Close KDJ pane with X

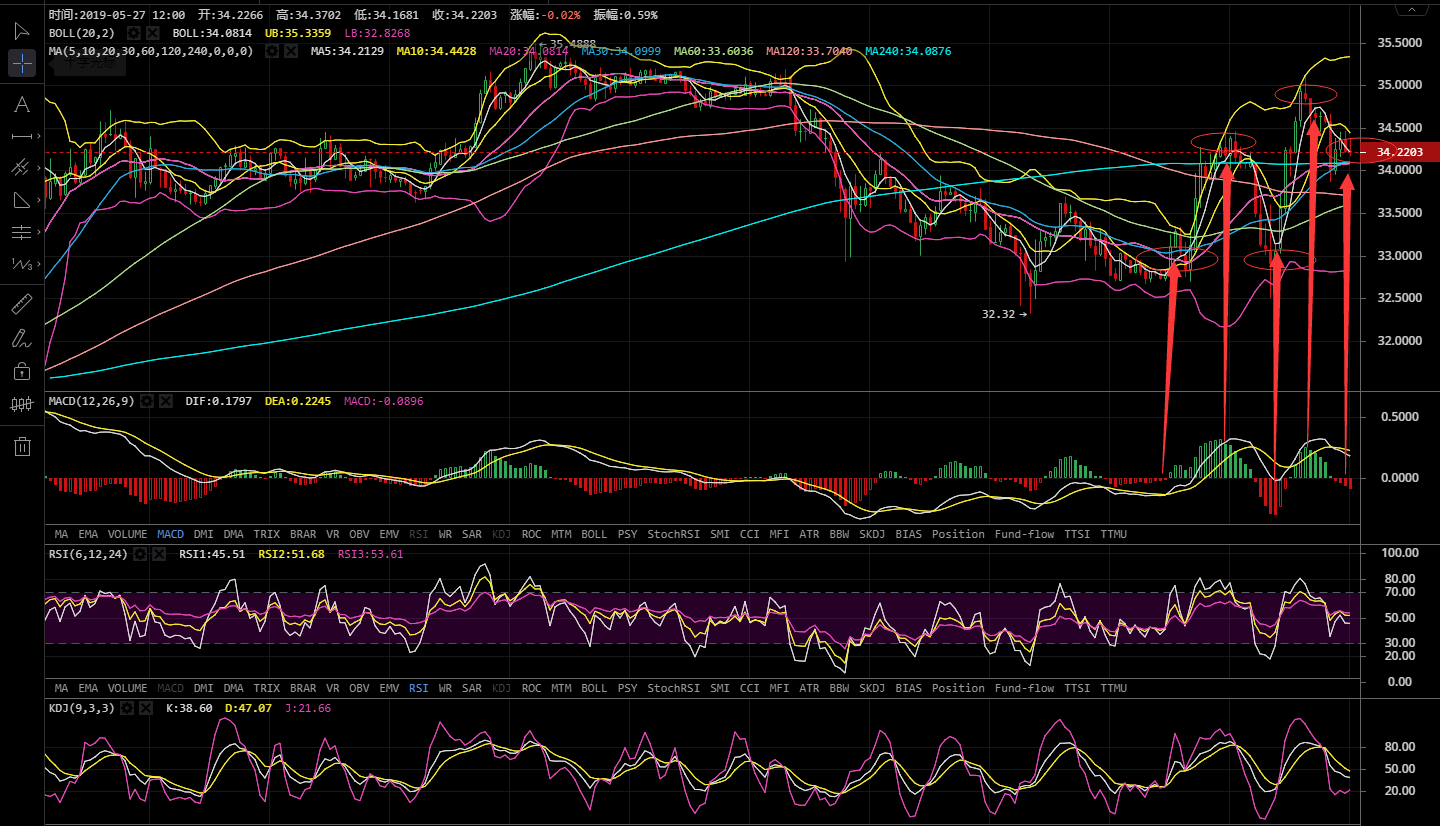click(148, 707)
